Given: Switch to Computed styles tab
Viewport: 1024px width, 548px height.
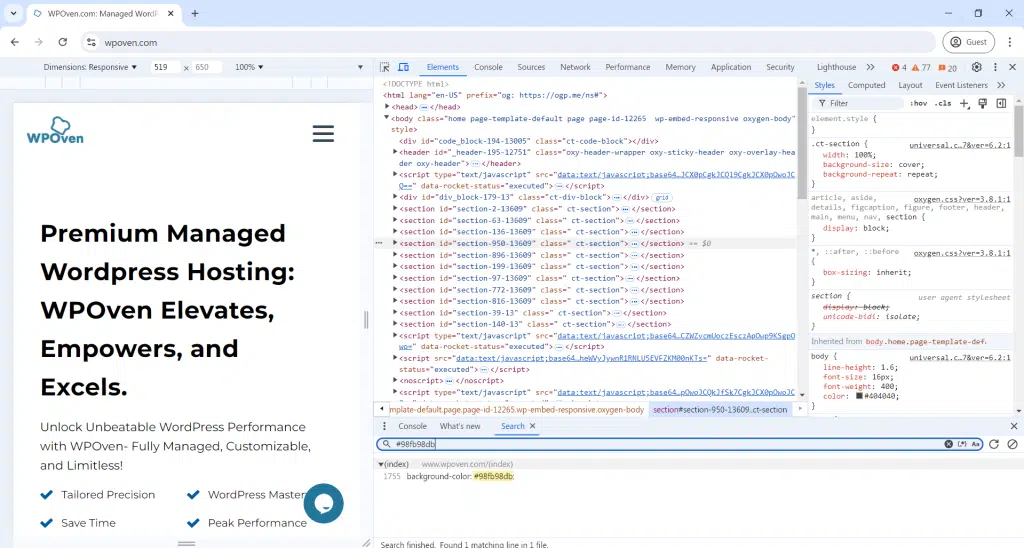Looking at the screenshot, I should [x=867, y=85].
